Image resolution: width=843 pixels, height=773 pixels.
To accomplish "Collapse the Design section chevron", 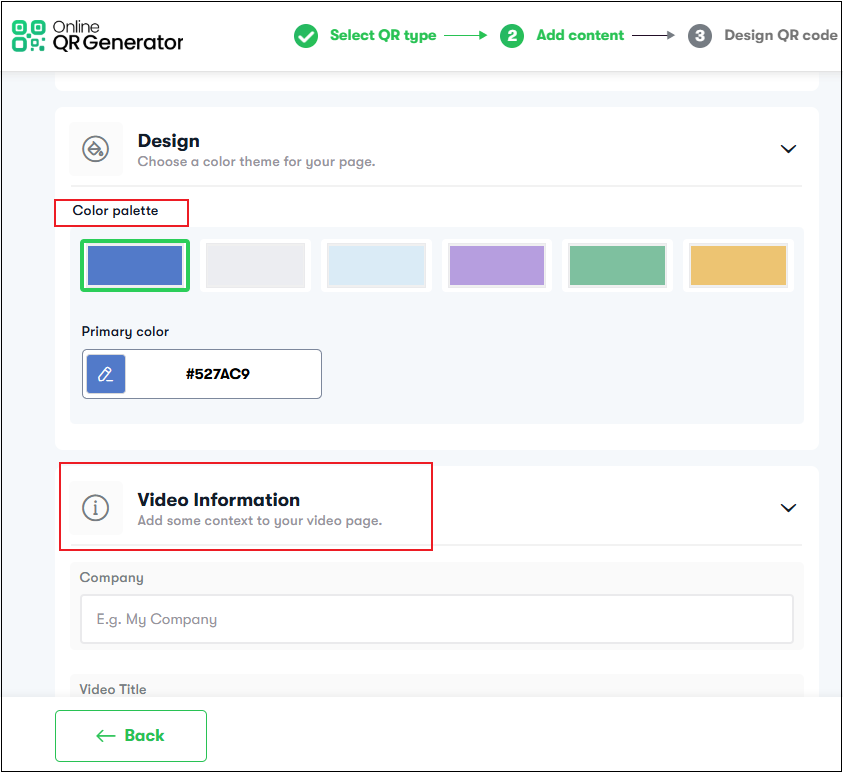I will point(788,148).
